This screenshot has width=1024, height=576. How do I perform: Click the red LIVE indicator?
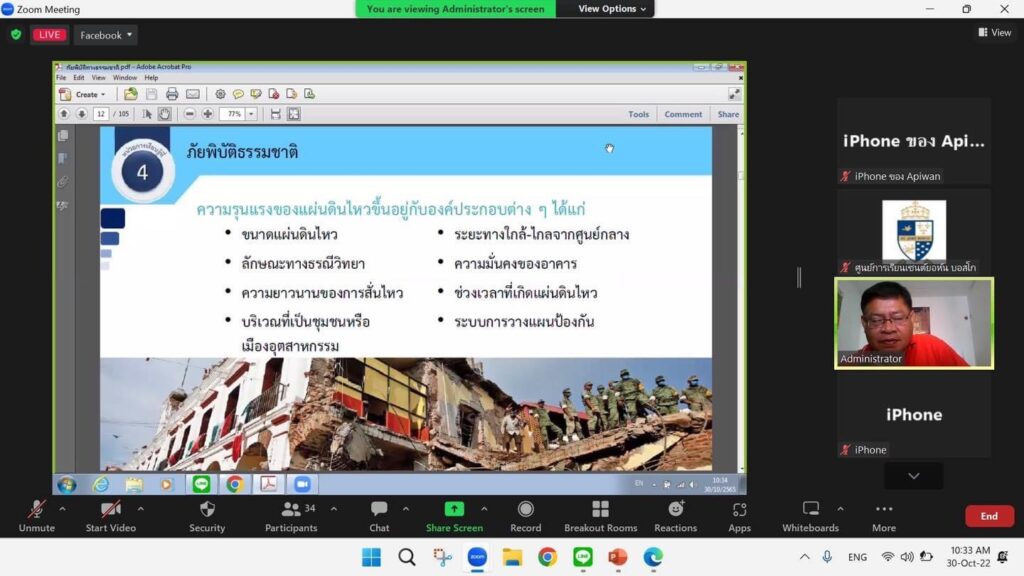tap(49, 35)
